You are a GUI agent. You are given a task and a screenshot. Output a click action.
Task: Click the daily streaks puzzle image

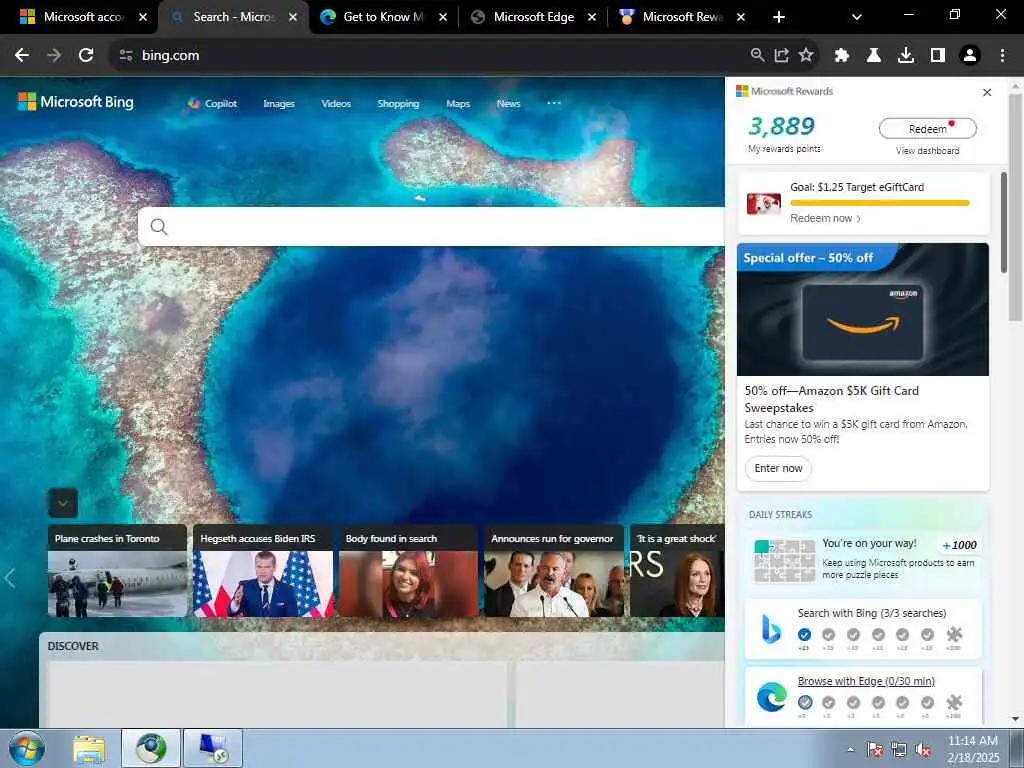(x=784, y=560)
